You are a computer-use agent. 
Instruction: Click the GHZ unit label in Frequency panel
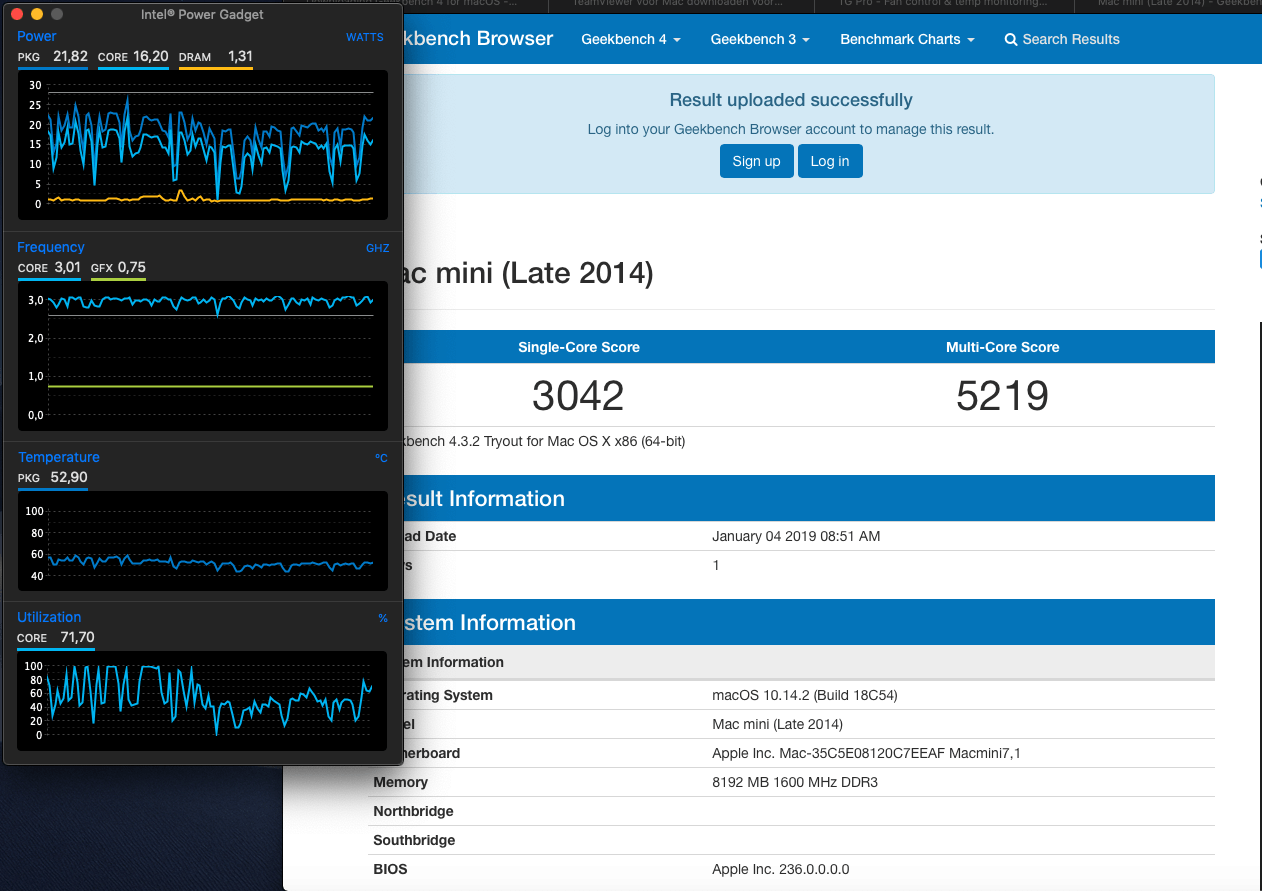point(378,248)
